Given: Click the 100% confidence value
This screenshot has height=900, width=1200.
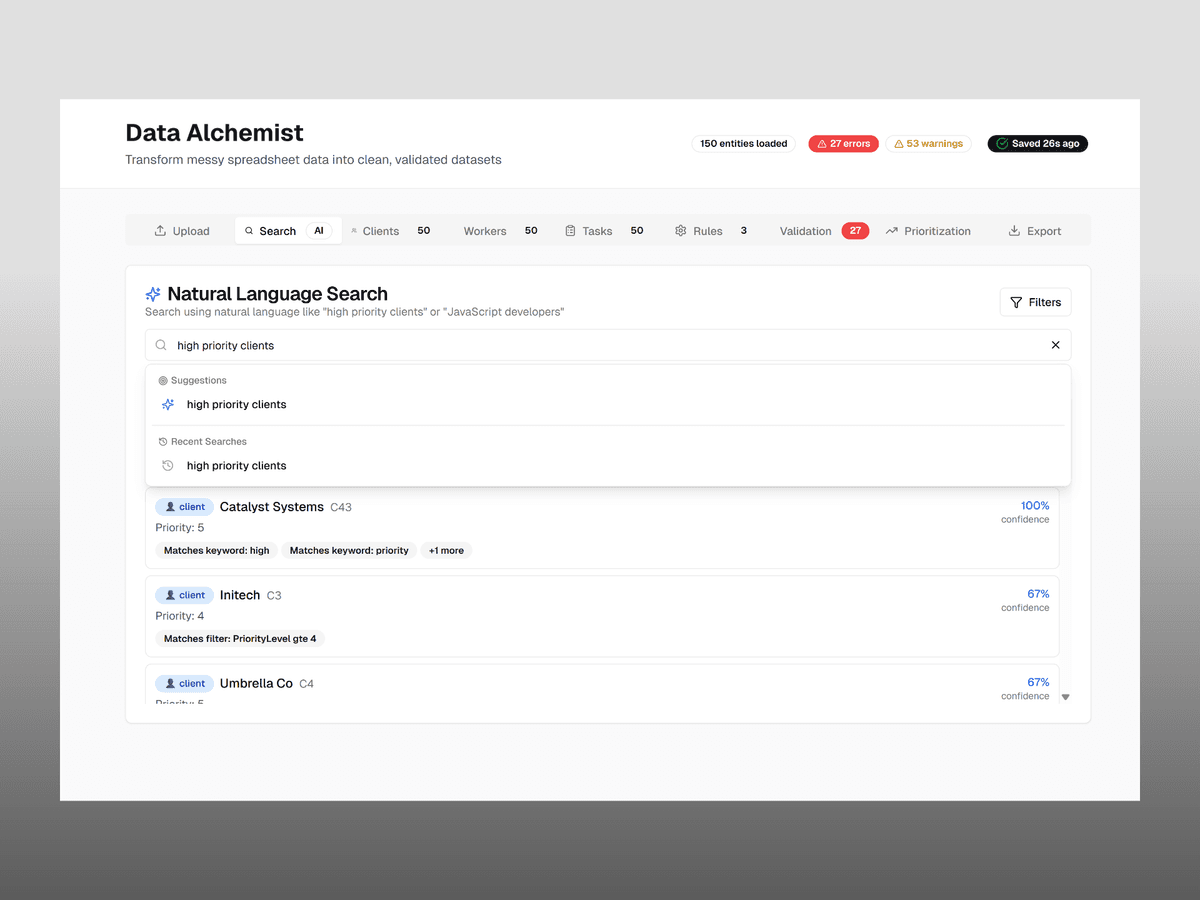Looking at the screenshot, I should [1035, 506].
